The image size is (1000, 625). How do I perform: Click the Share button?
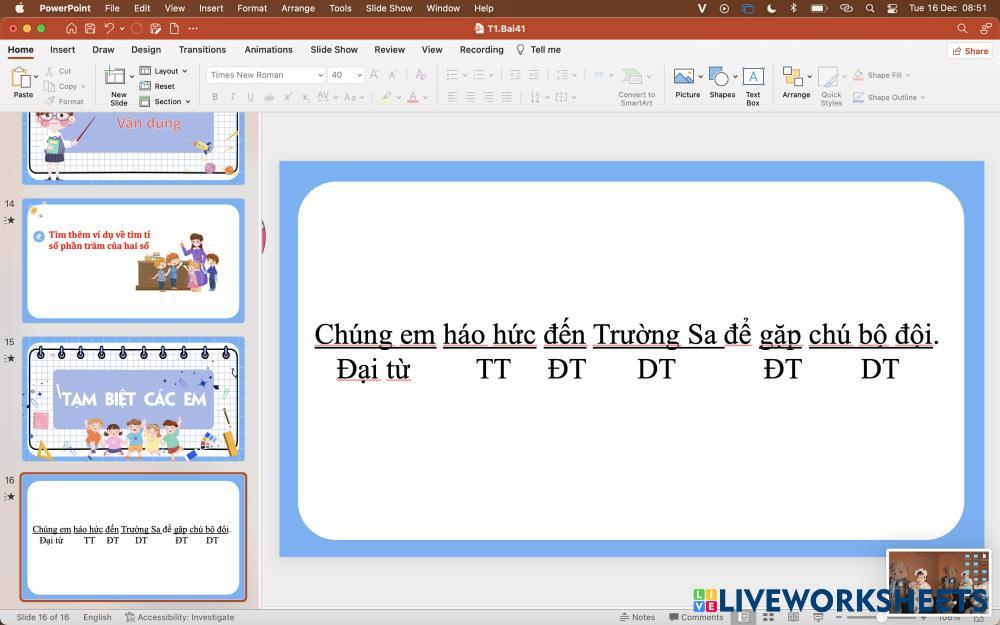(x=969, y=51)
